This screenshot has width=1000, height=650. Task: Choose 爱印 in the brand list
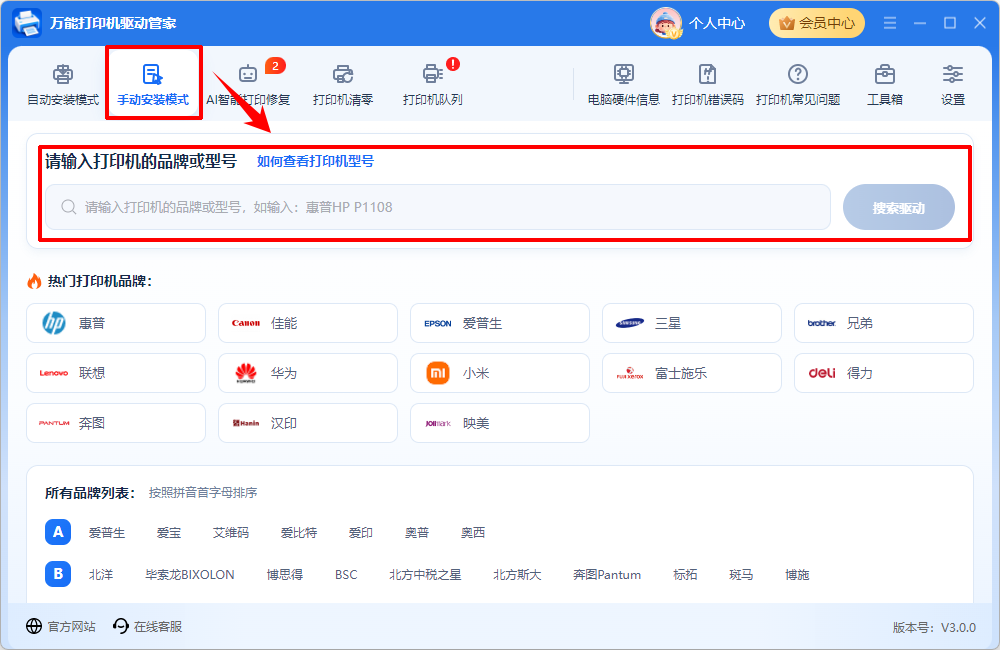point(361,533)
